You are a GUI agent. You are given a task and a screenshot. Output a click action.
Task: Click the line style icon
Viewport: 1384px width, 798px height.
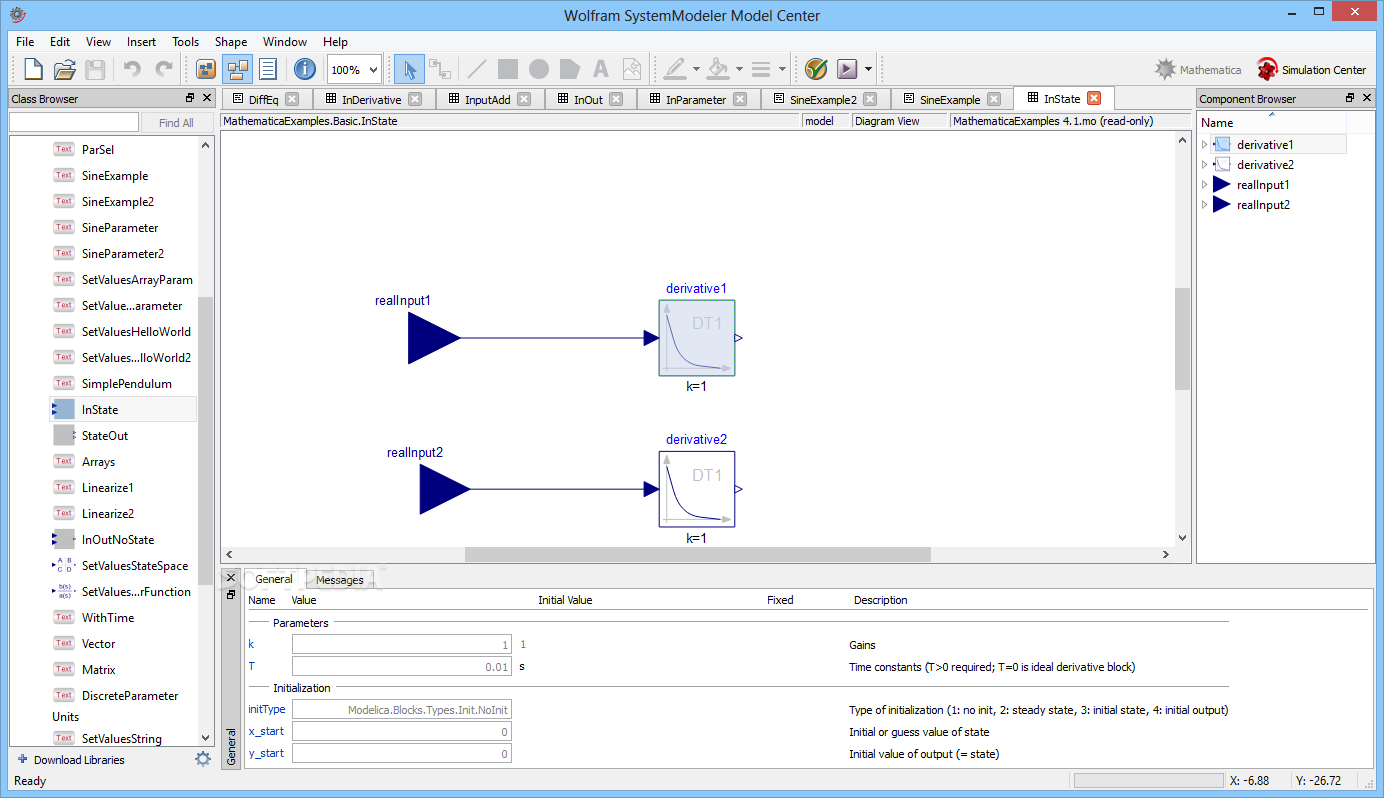tap(761, 69)
